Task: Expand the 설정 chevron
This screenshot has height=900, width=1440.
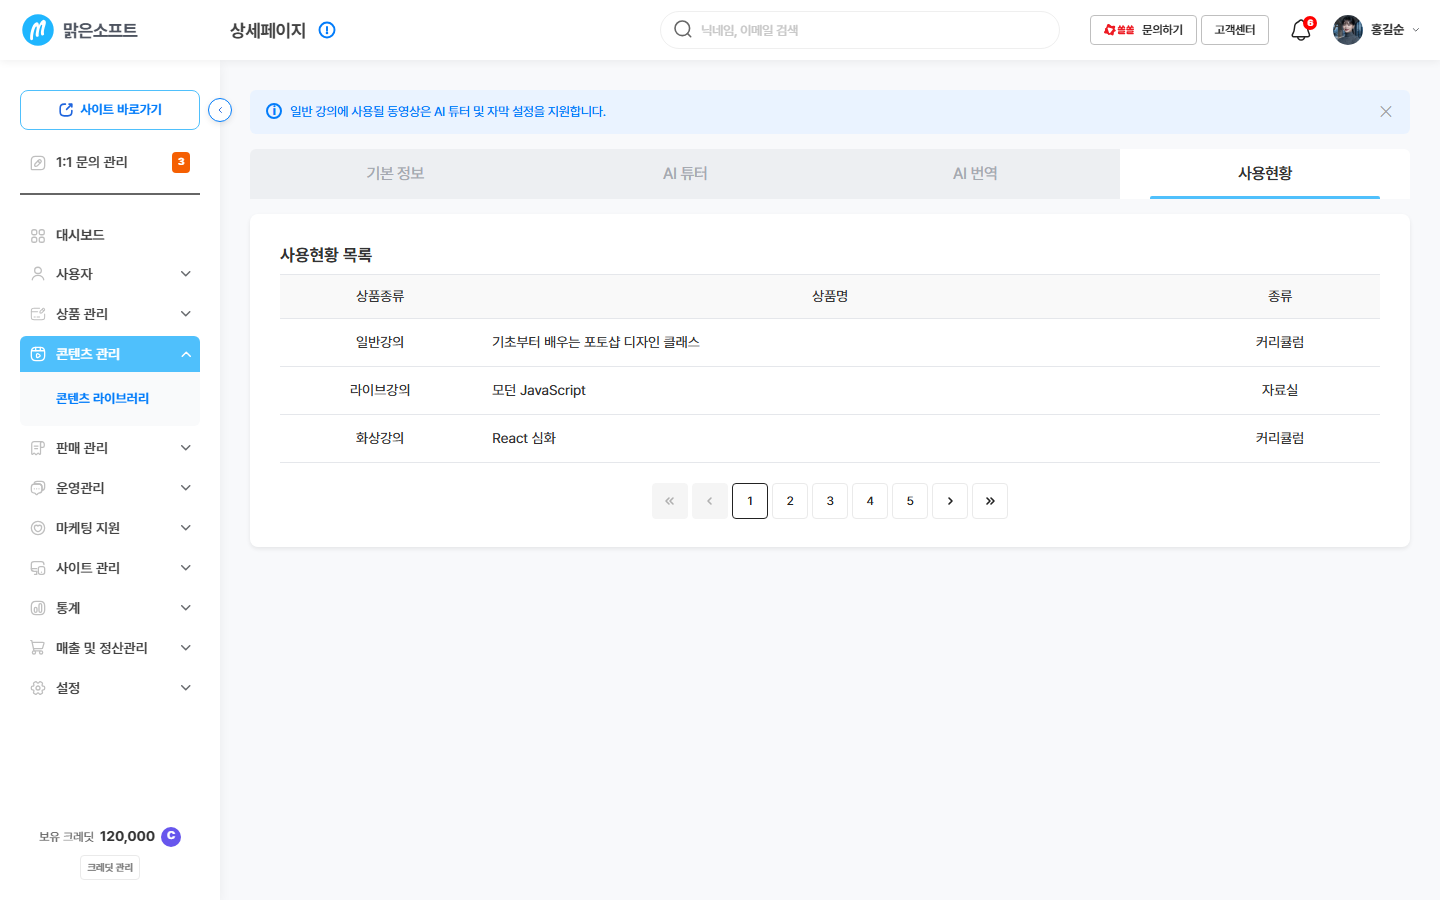Action: tap(186, 688)
